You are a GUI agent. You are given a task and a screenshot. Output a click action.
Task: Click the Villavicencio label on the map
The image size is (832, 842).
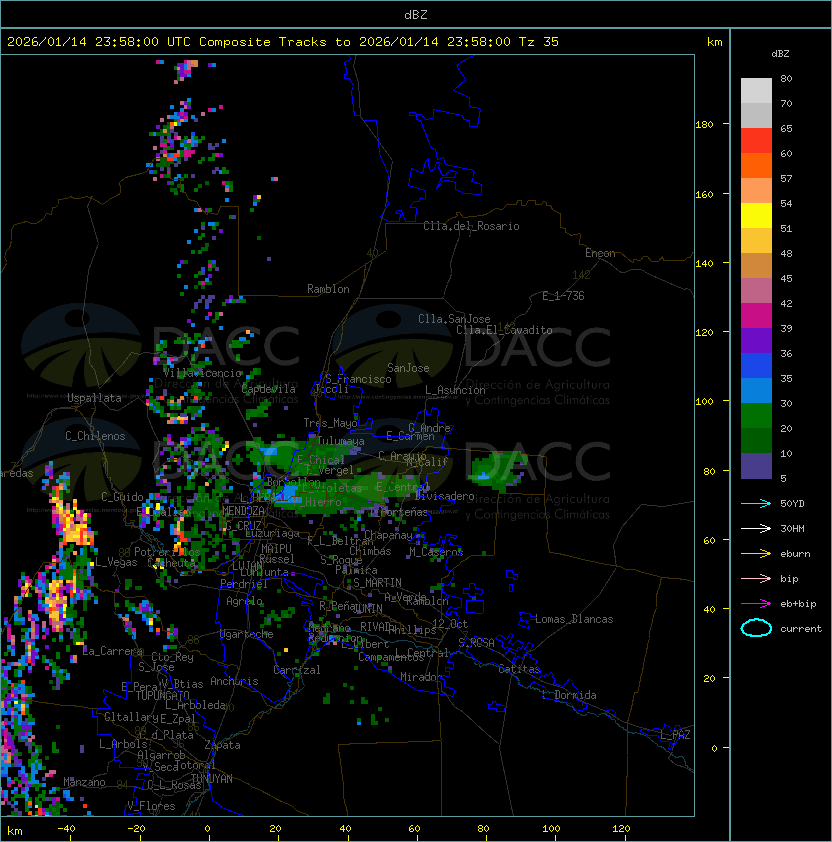click(x=202, y=373)
